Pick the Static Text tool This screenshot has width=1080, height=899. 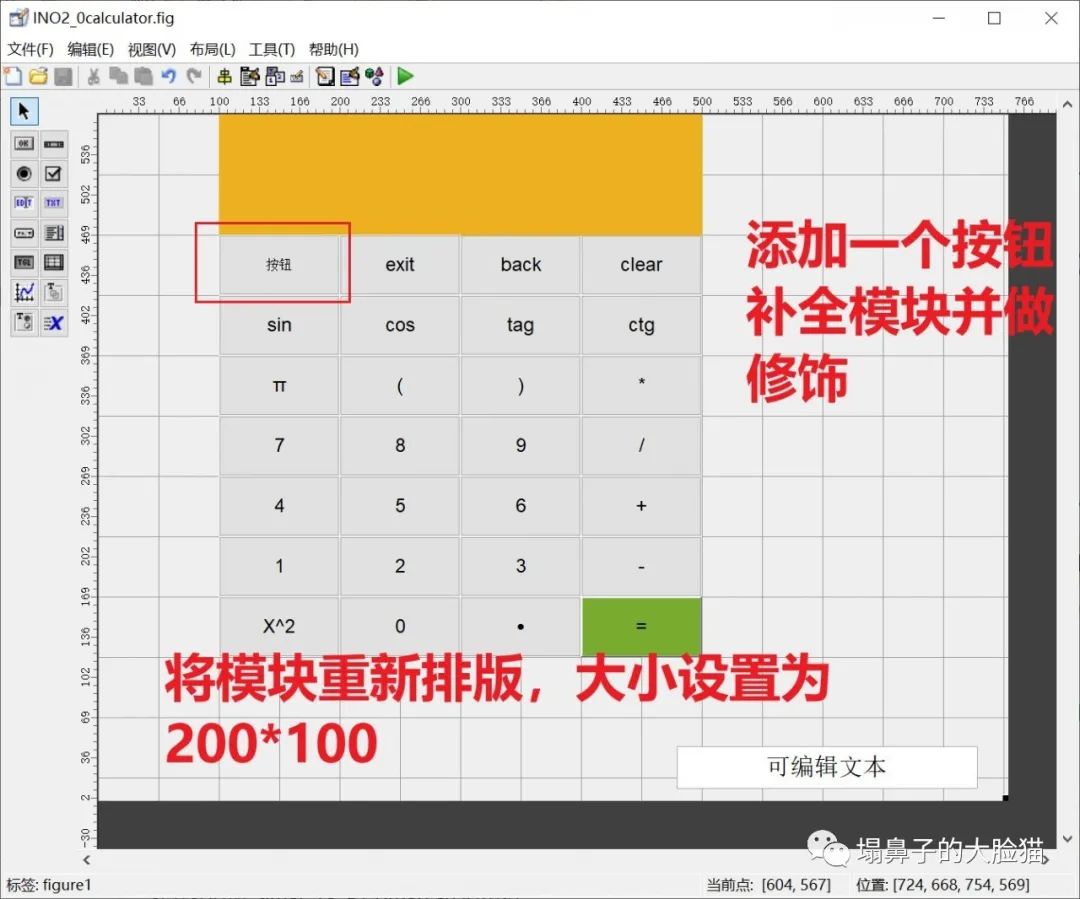coord(53,203)
